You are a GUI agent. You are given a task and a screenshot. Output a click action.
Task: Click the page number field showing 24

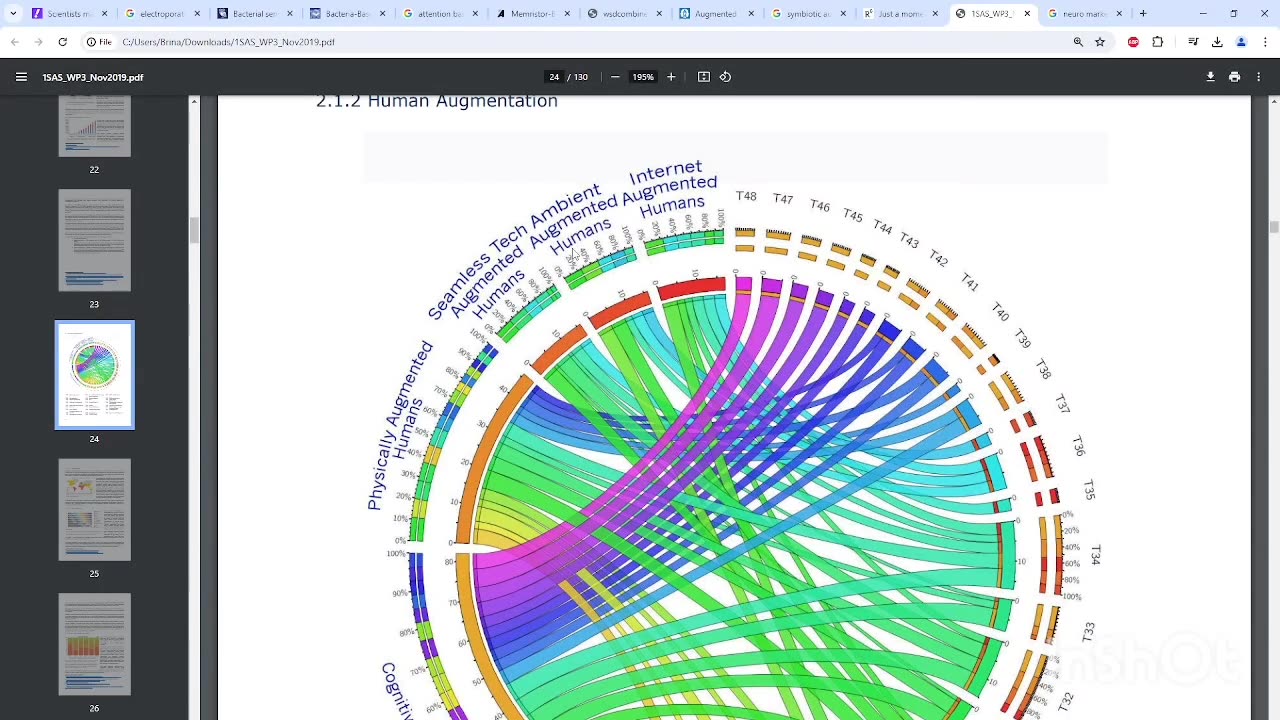click(554, 77)
